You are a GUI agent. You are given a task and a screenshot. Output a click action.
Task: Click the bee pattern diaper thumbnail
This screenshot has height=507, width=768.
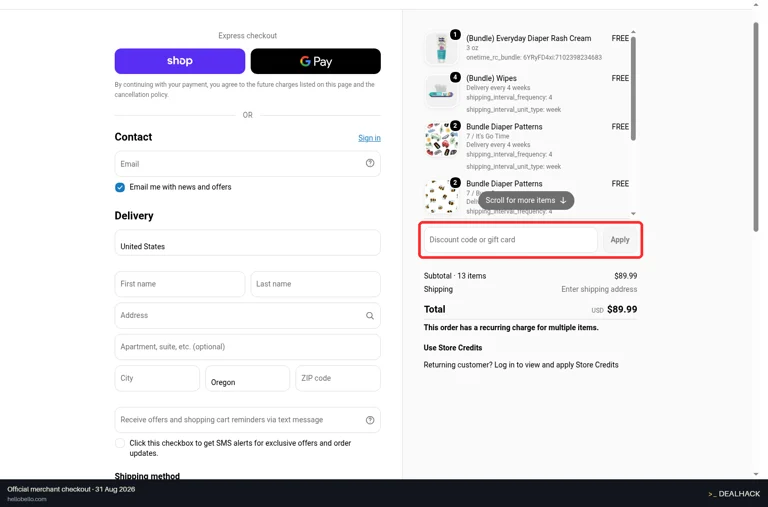click(x=441, y=196)
